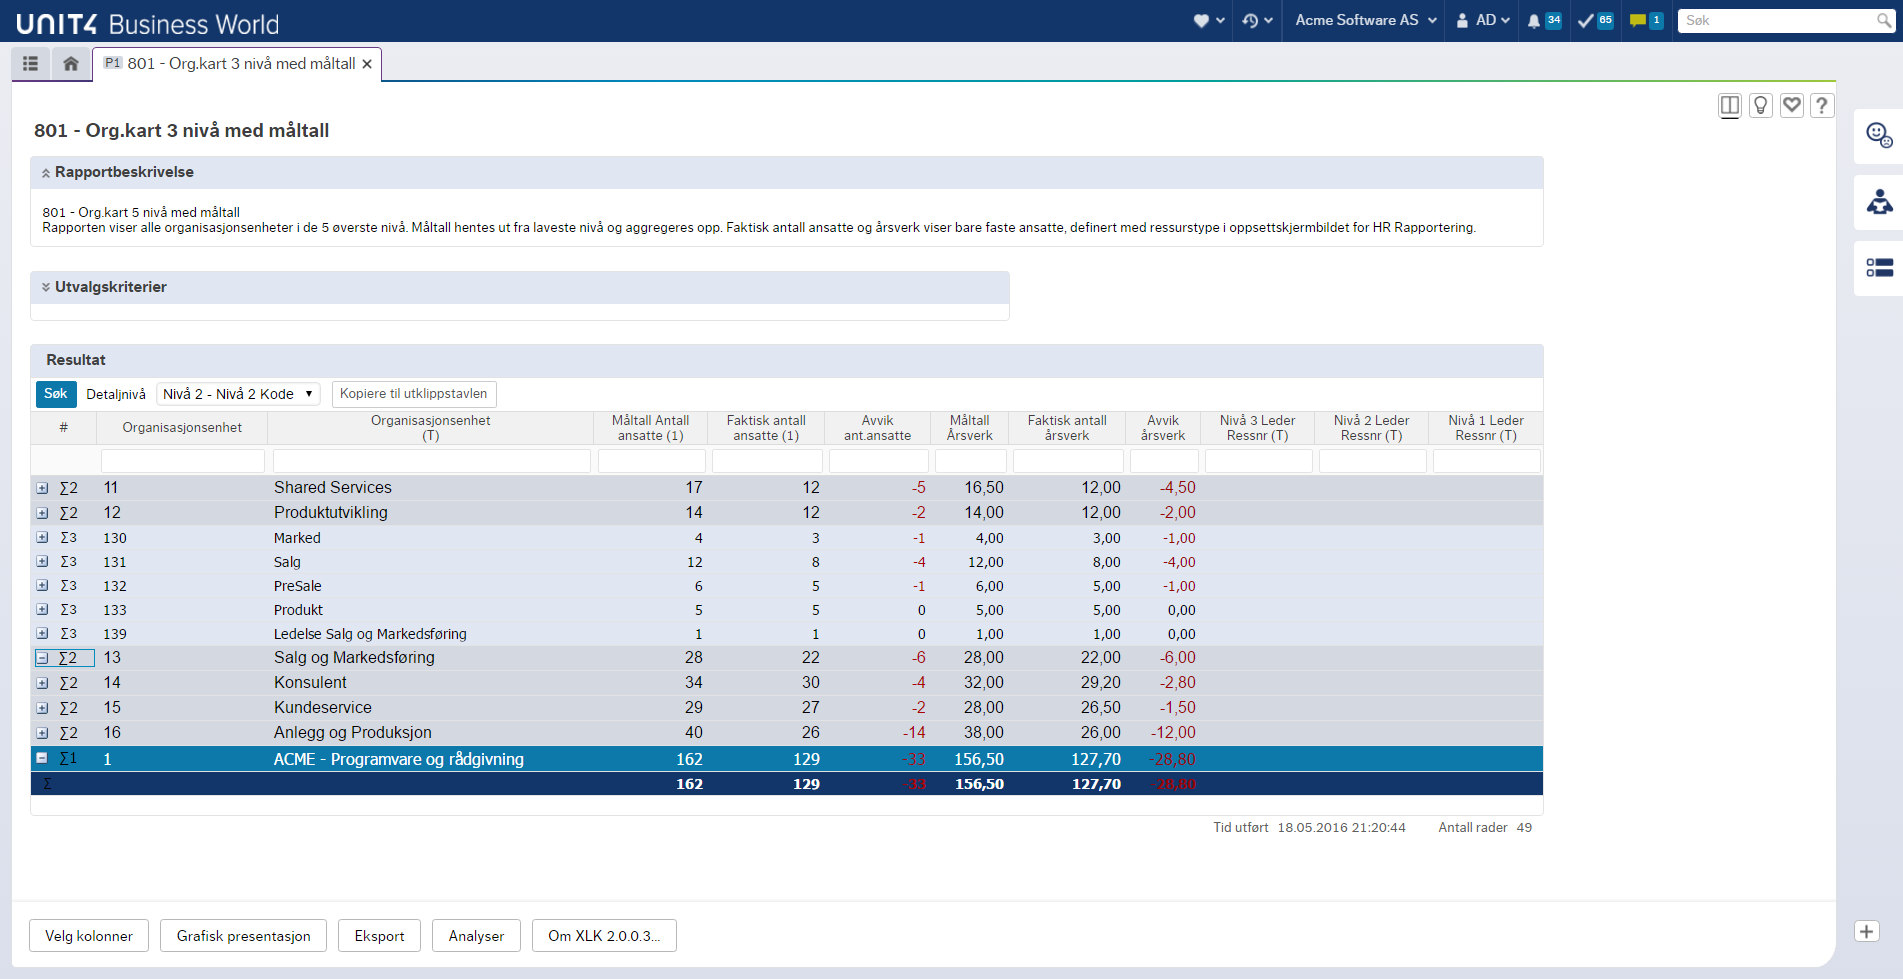Click the Anlegg og Produksjon cell
The width and height of the screenshot is (1903, 979).
(353, 733)
